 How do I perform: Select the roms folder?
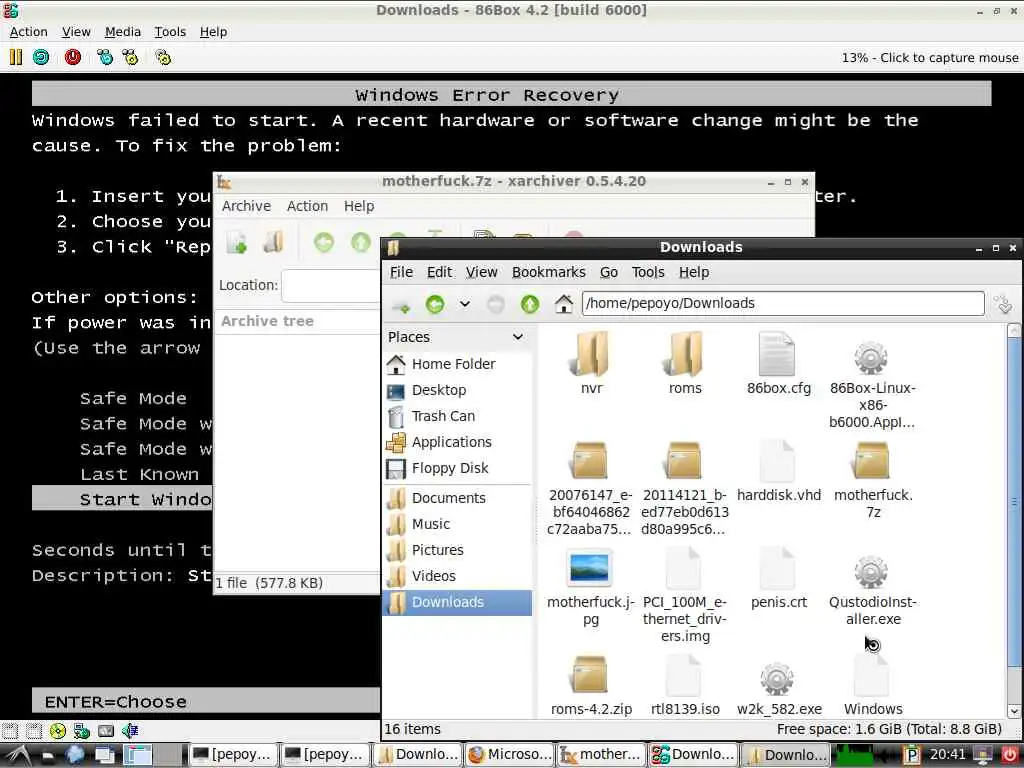(x=685, y=364)
